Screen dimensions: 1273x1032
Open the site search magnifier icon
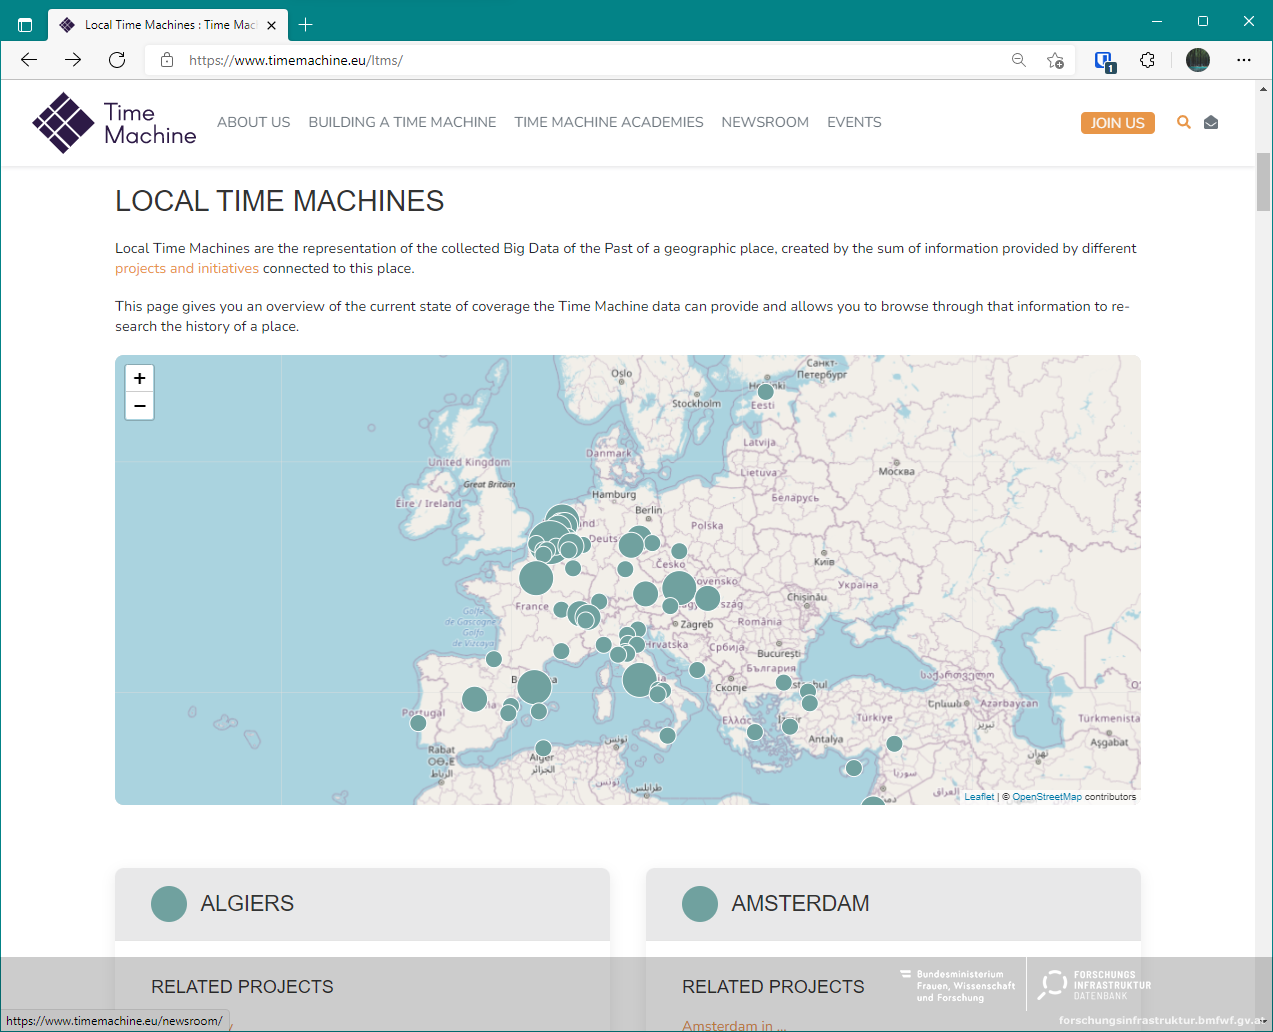1184,122
